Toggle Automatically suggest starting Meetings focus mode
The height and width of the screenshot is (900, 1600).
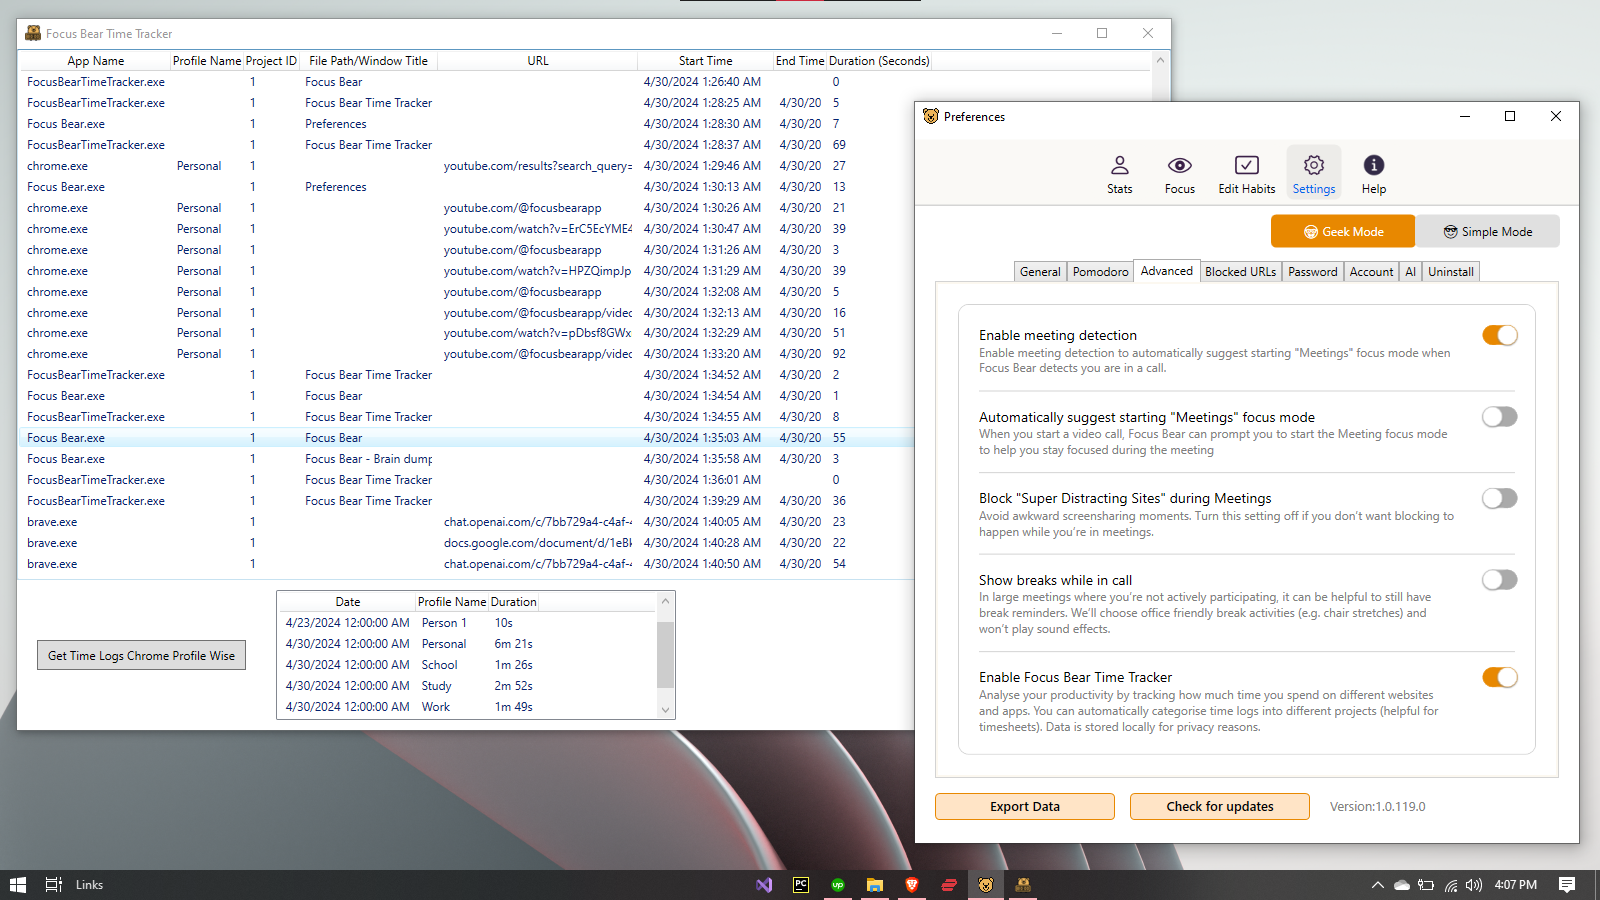point(1499,417)
